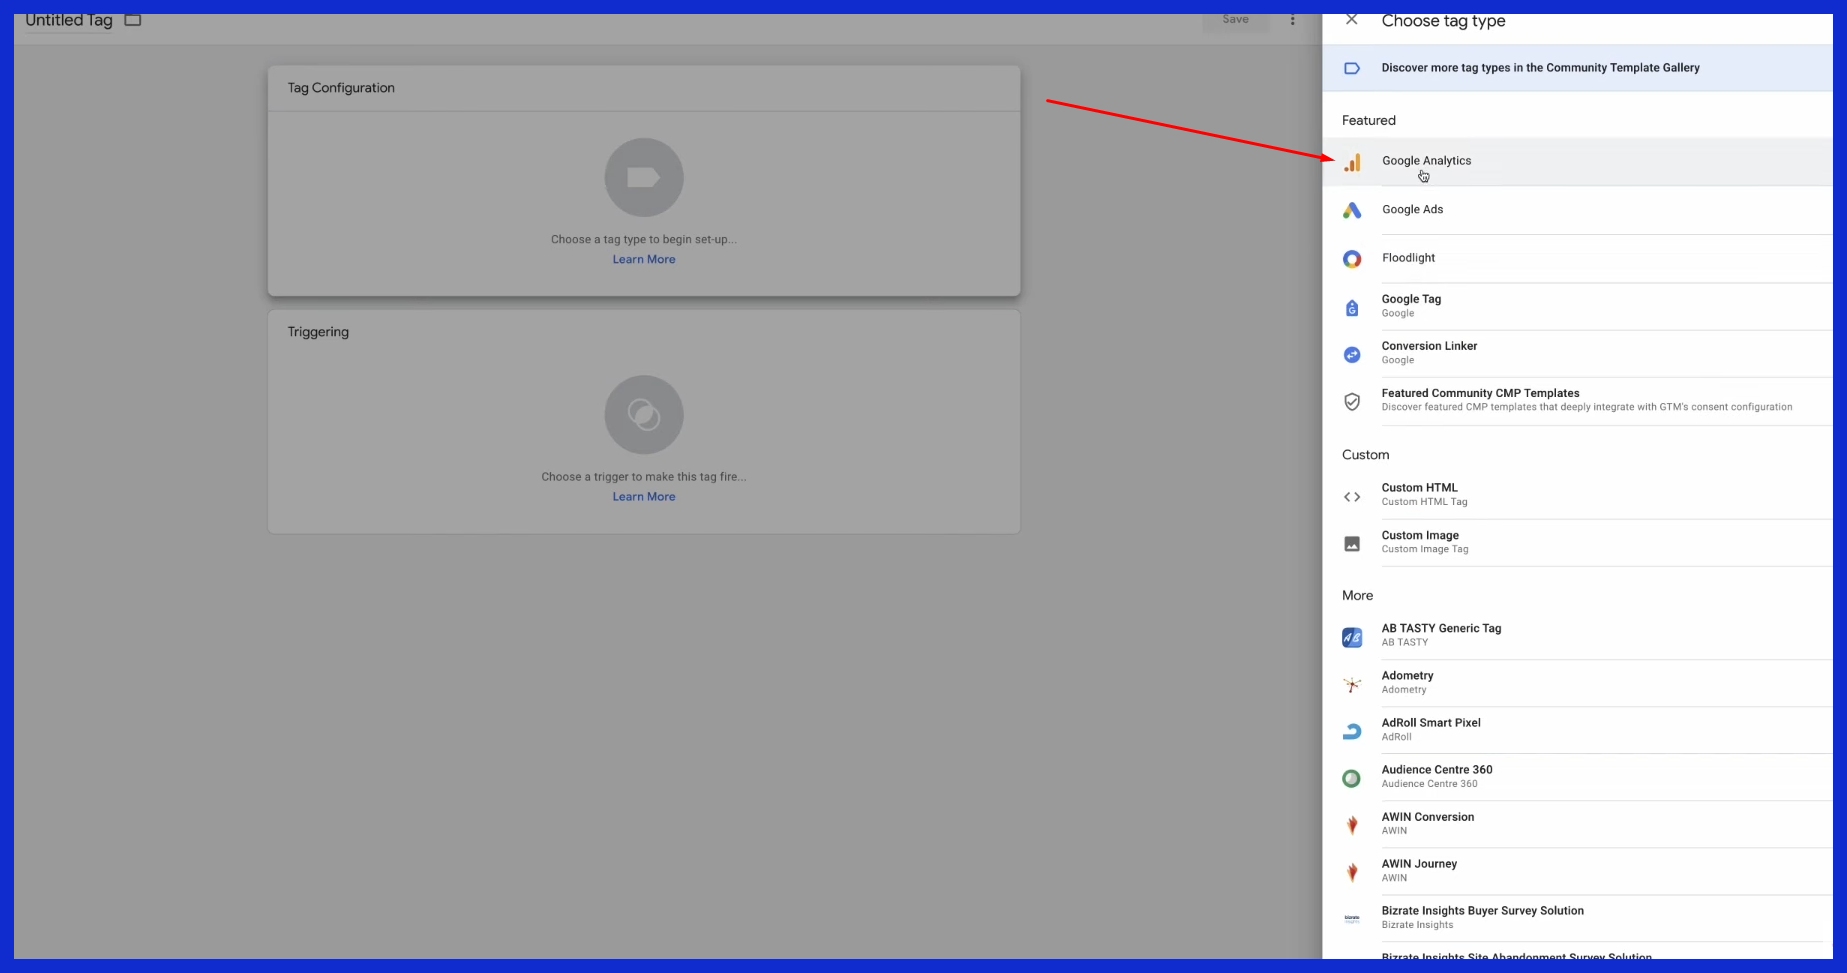Click the tag icon in Tag Configuration
This screenshot has height=973, width=1847.
(x=644, y=178)
